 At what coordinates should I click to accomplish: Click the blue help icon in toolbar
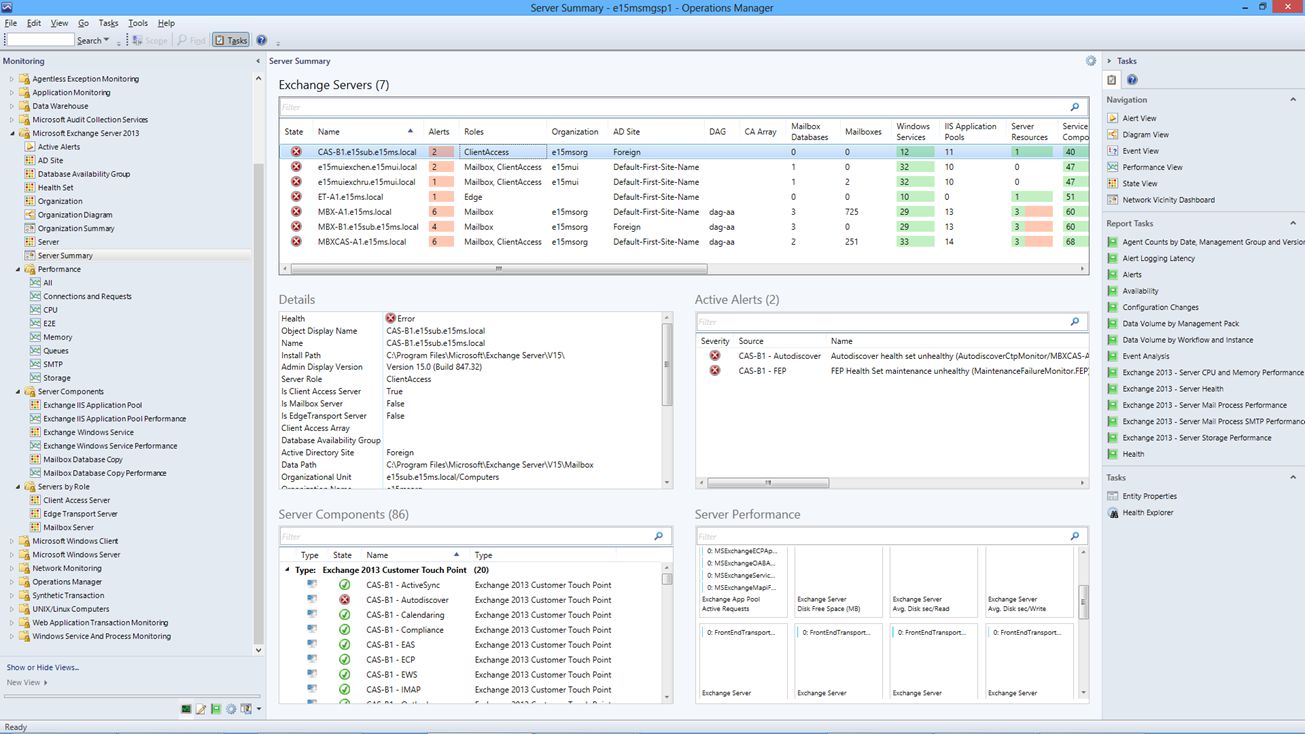(x=262, y=41)
